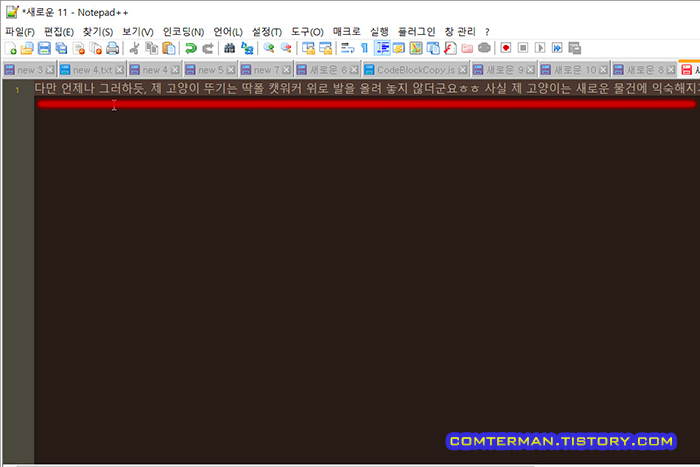Open the 언어(L) menu

pos(228,32)
